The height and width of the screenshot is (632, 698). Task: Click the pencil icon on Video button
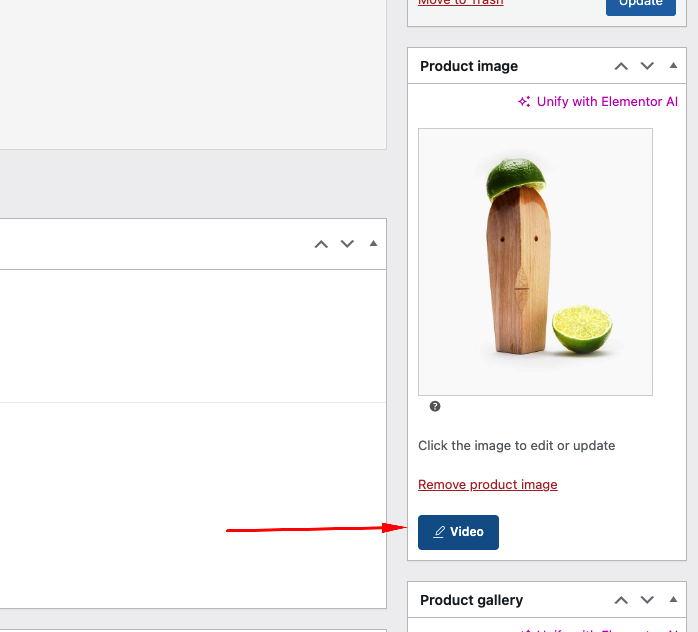[x=439, y=532]
